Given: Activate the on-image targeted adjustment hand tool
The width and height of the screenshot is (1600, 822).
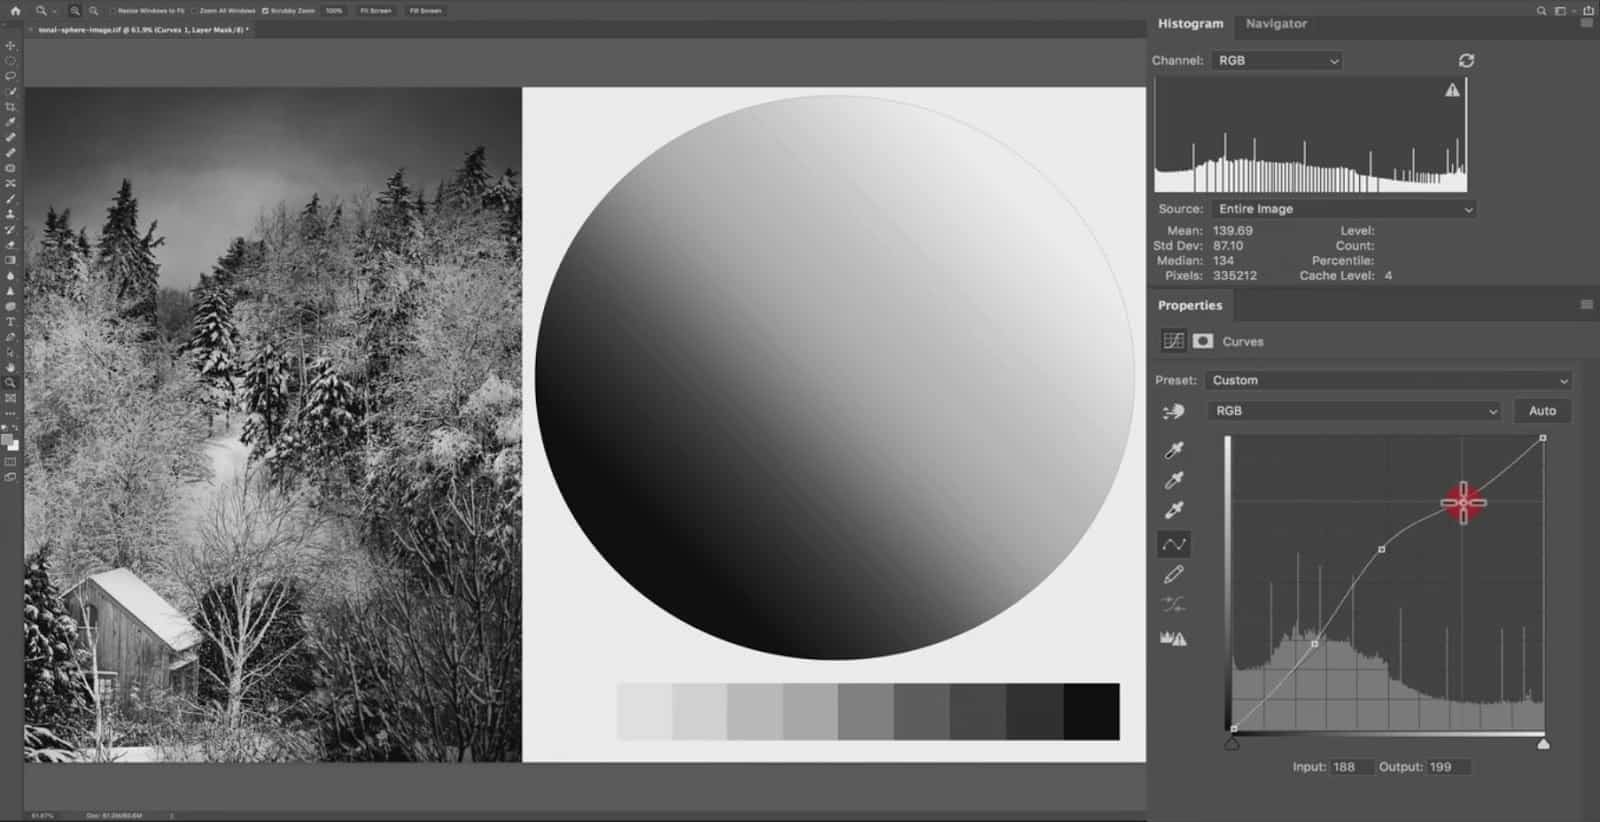Looking at the screenshot, I should 1174,411.
